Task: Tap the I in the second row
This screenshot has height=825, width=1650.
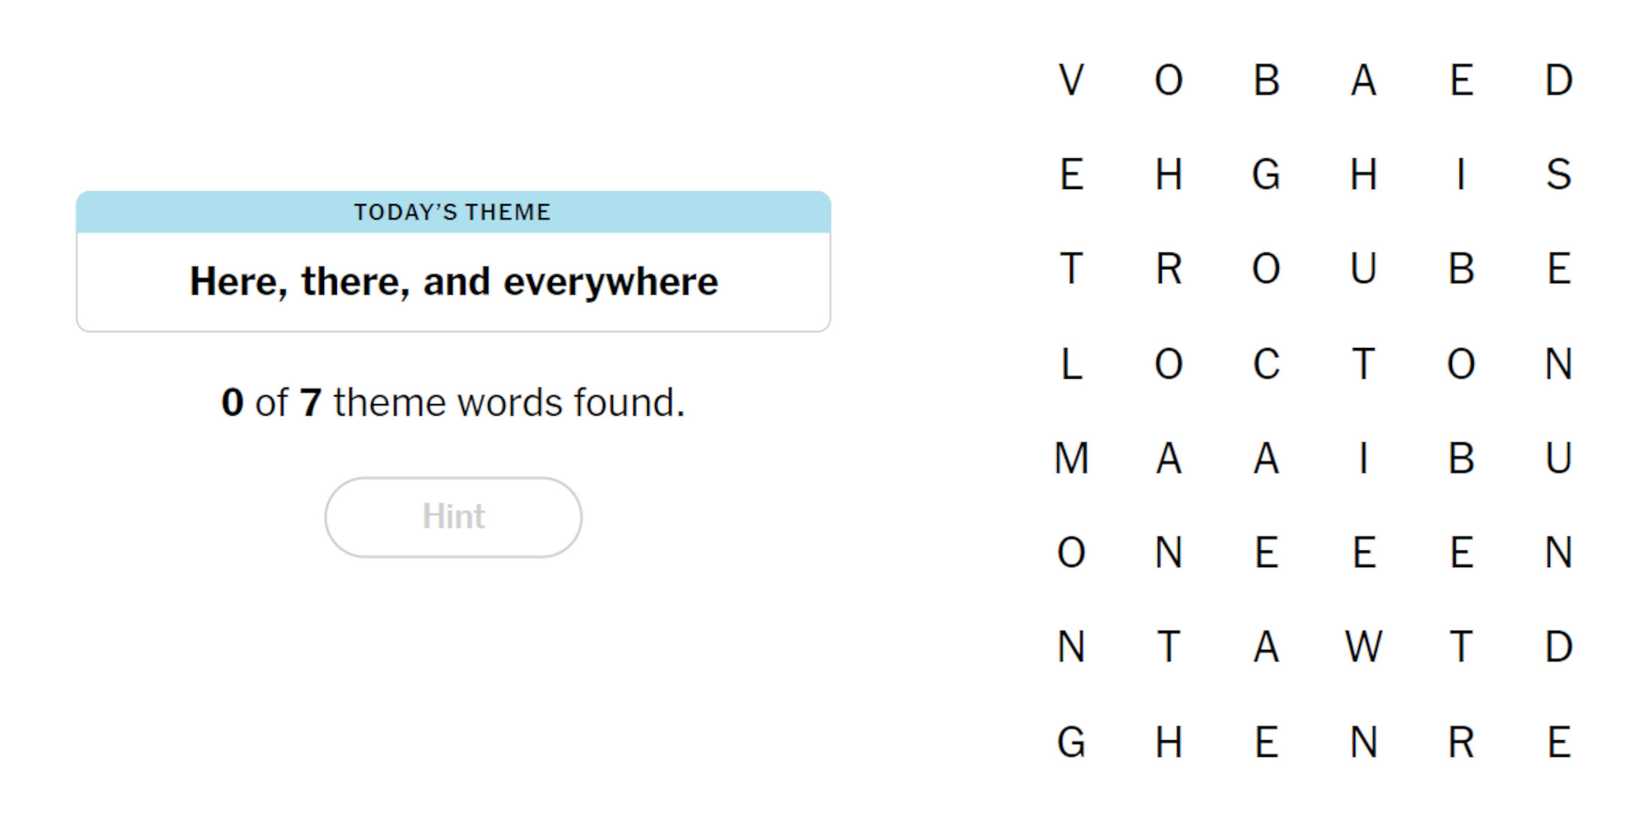Action: point(1461,175)
